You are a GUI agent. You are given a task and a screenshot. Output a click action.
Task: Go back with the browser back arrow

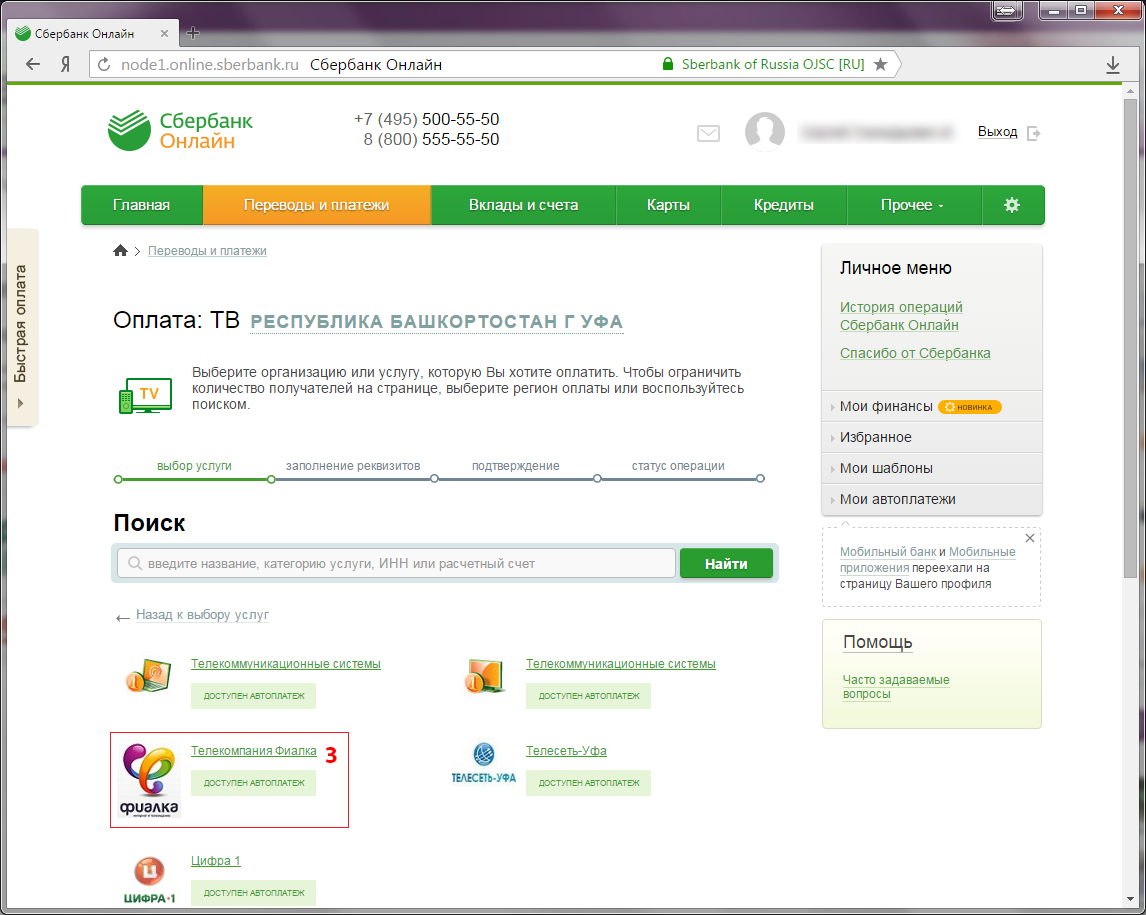(x=33, y=64)
